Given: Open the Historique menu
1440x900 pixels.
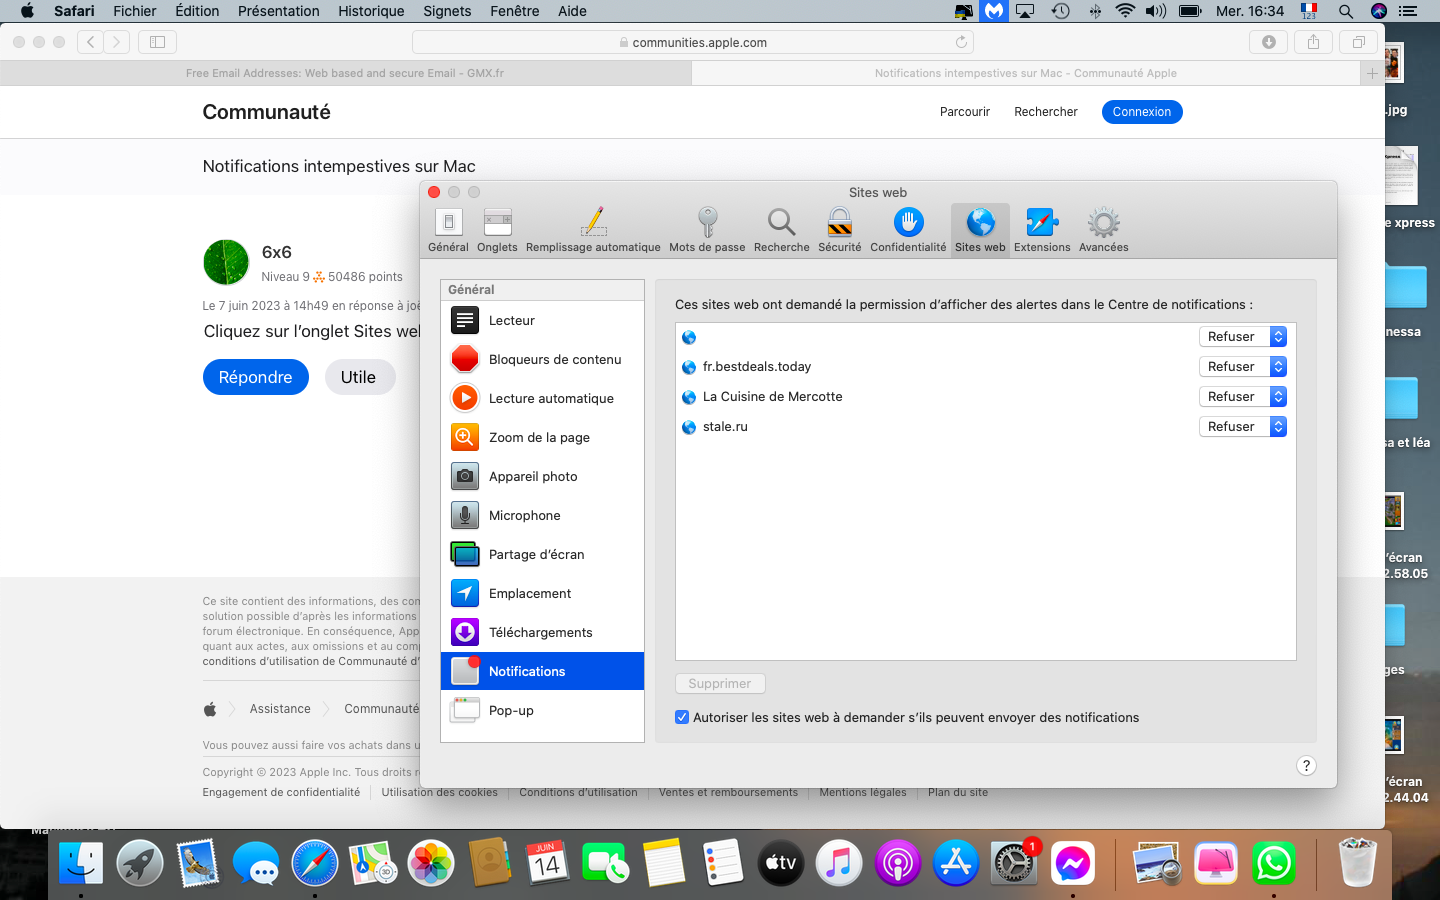Looking at the screenshot, I should (x=371, y=11).
